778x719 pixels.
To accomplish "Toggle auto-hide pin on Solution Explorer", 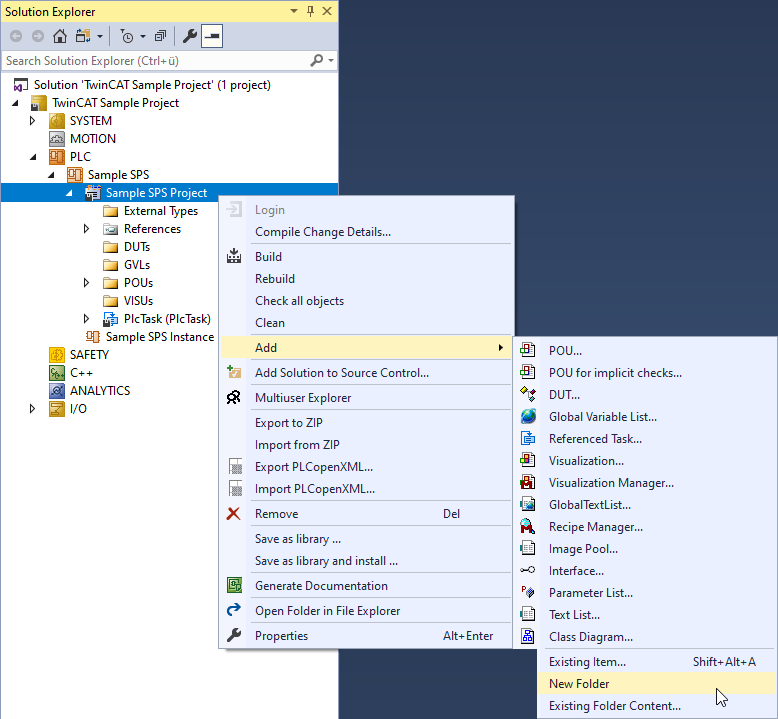I will pos(311,11).
